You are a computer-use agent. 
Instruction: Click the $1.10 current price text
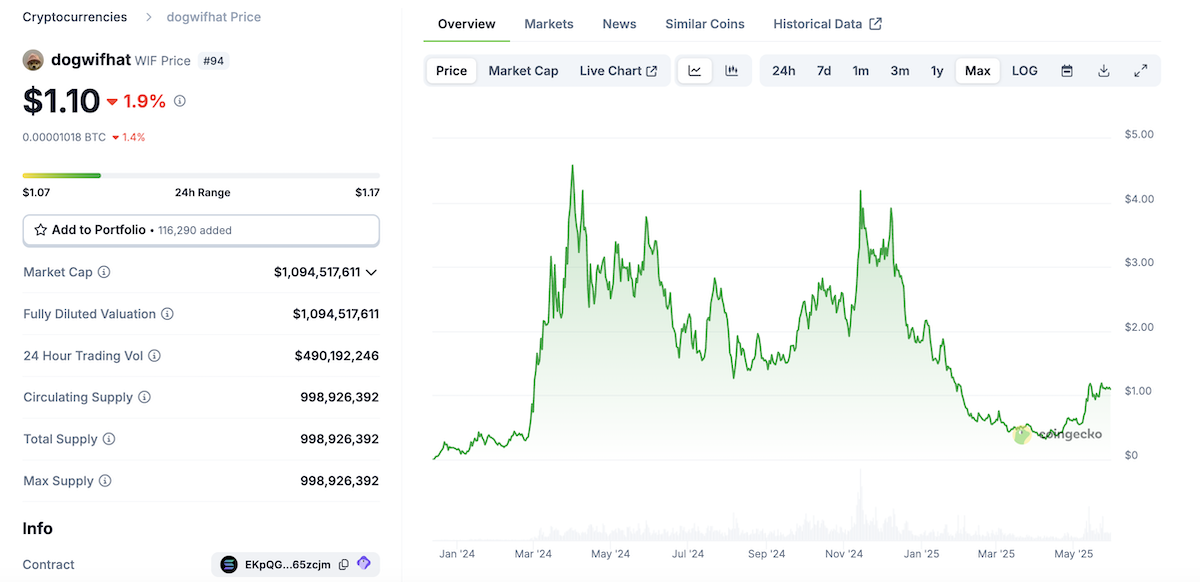point(61,101)
